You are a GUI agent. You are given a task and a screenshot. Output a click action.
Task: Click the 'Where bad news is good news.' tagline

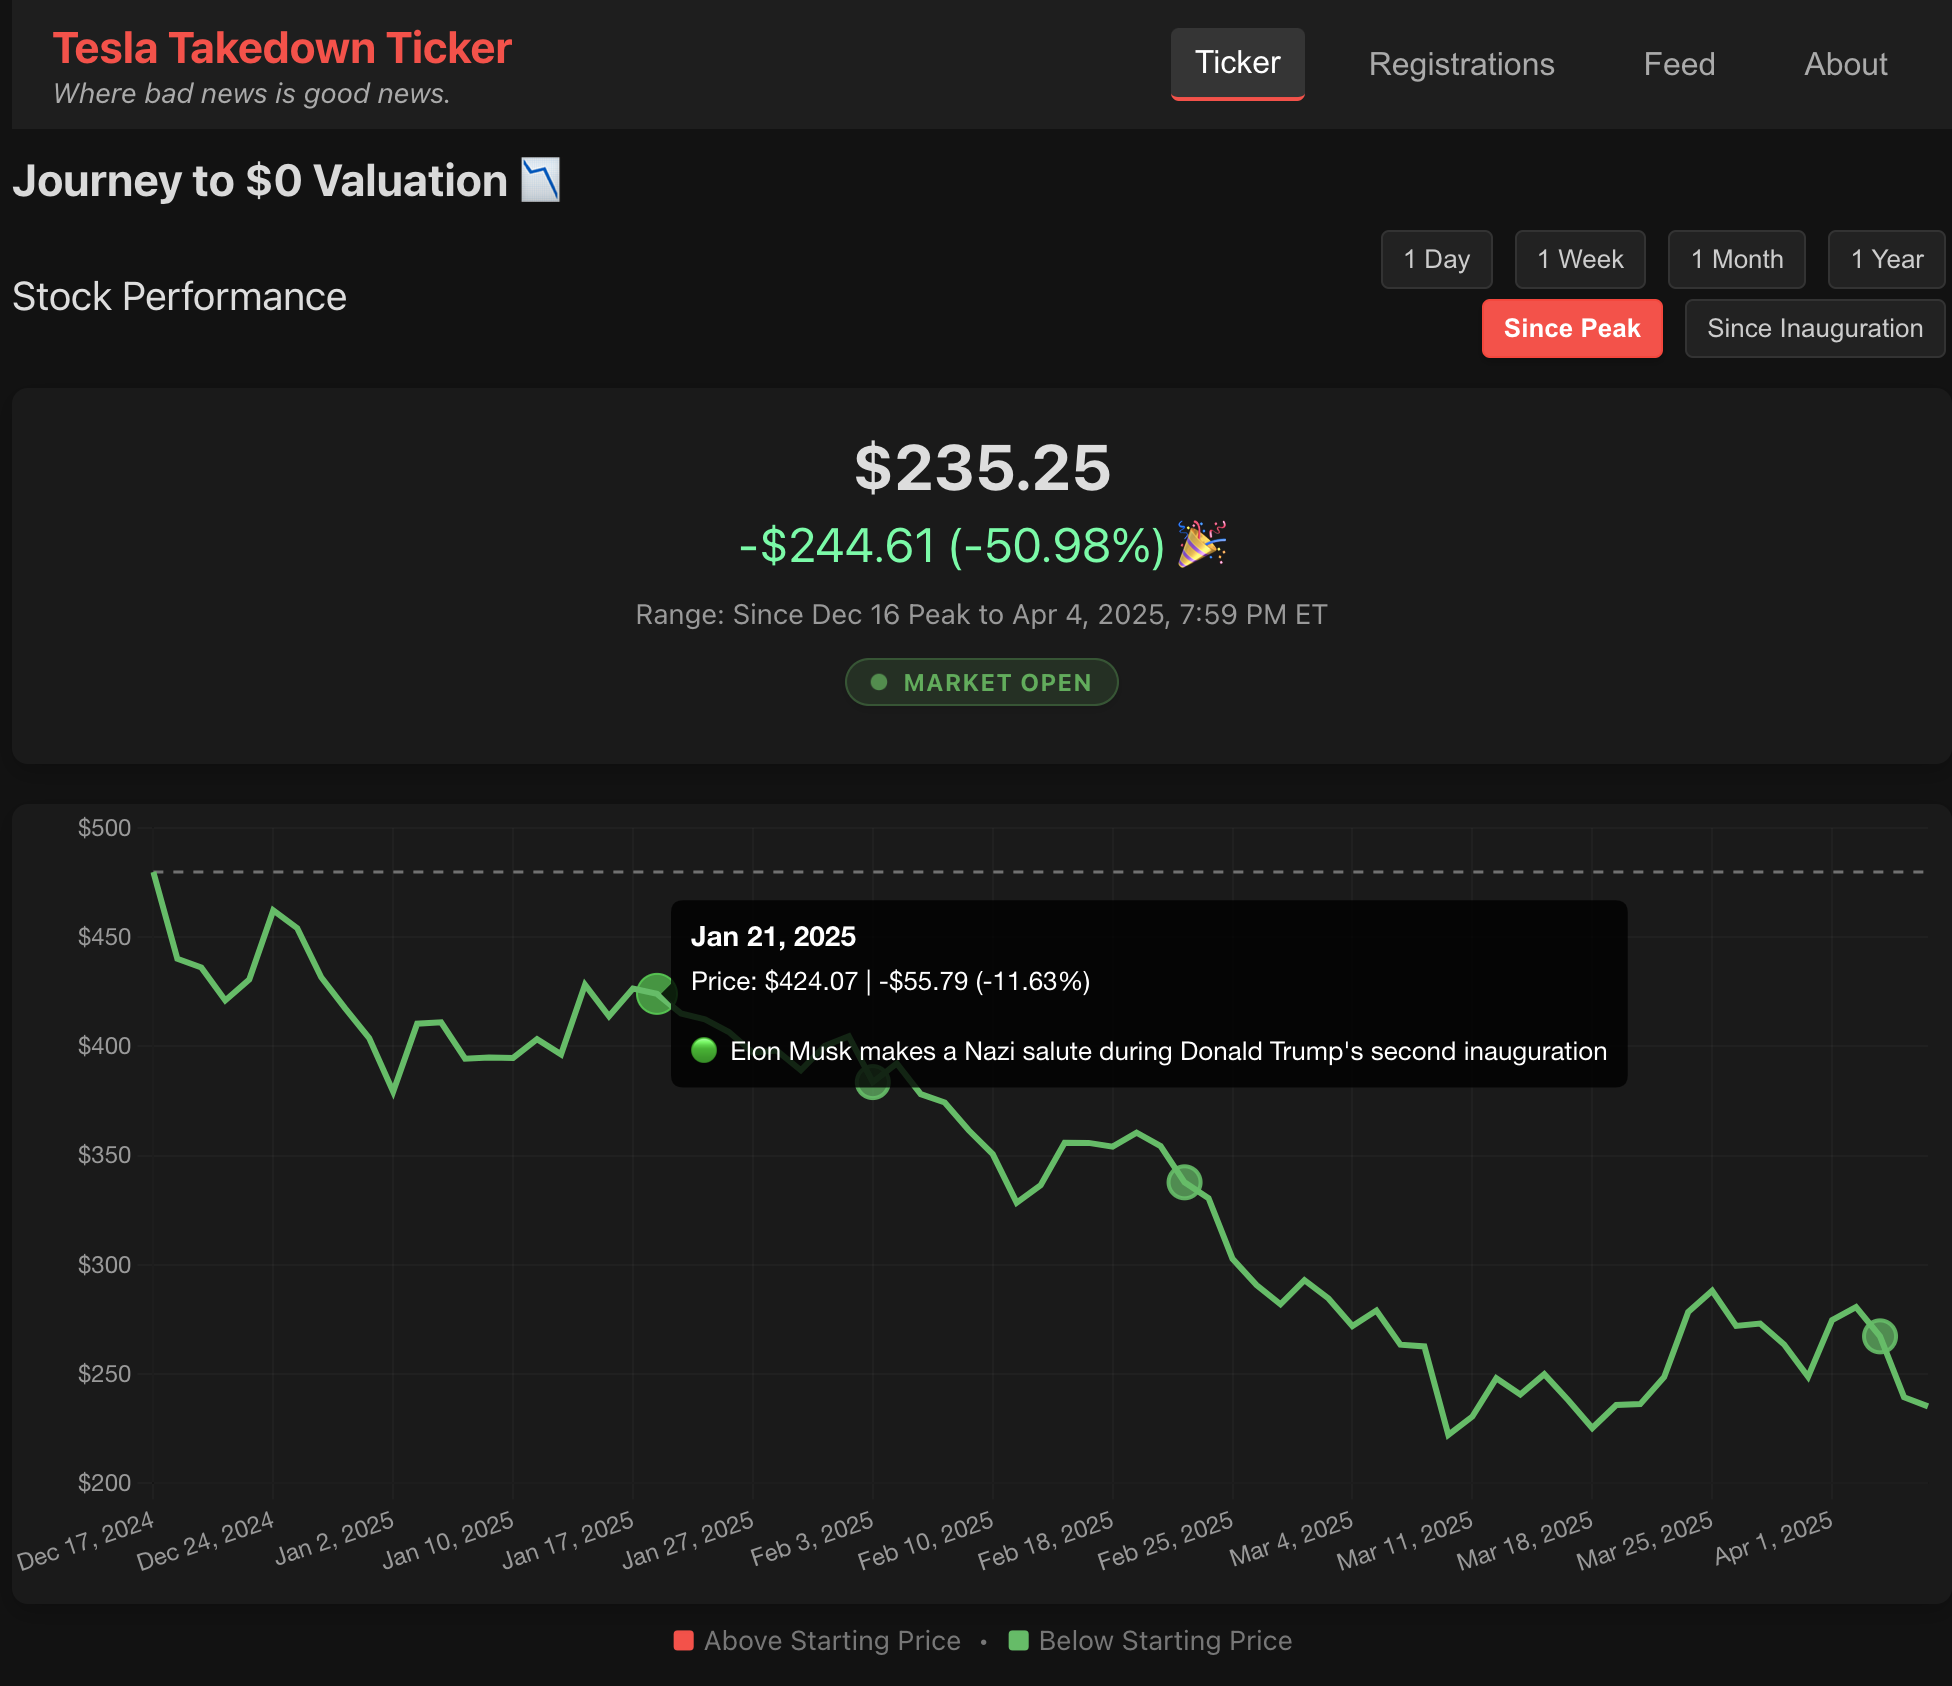pyautogui.click(x=251, y=93)
